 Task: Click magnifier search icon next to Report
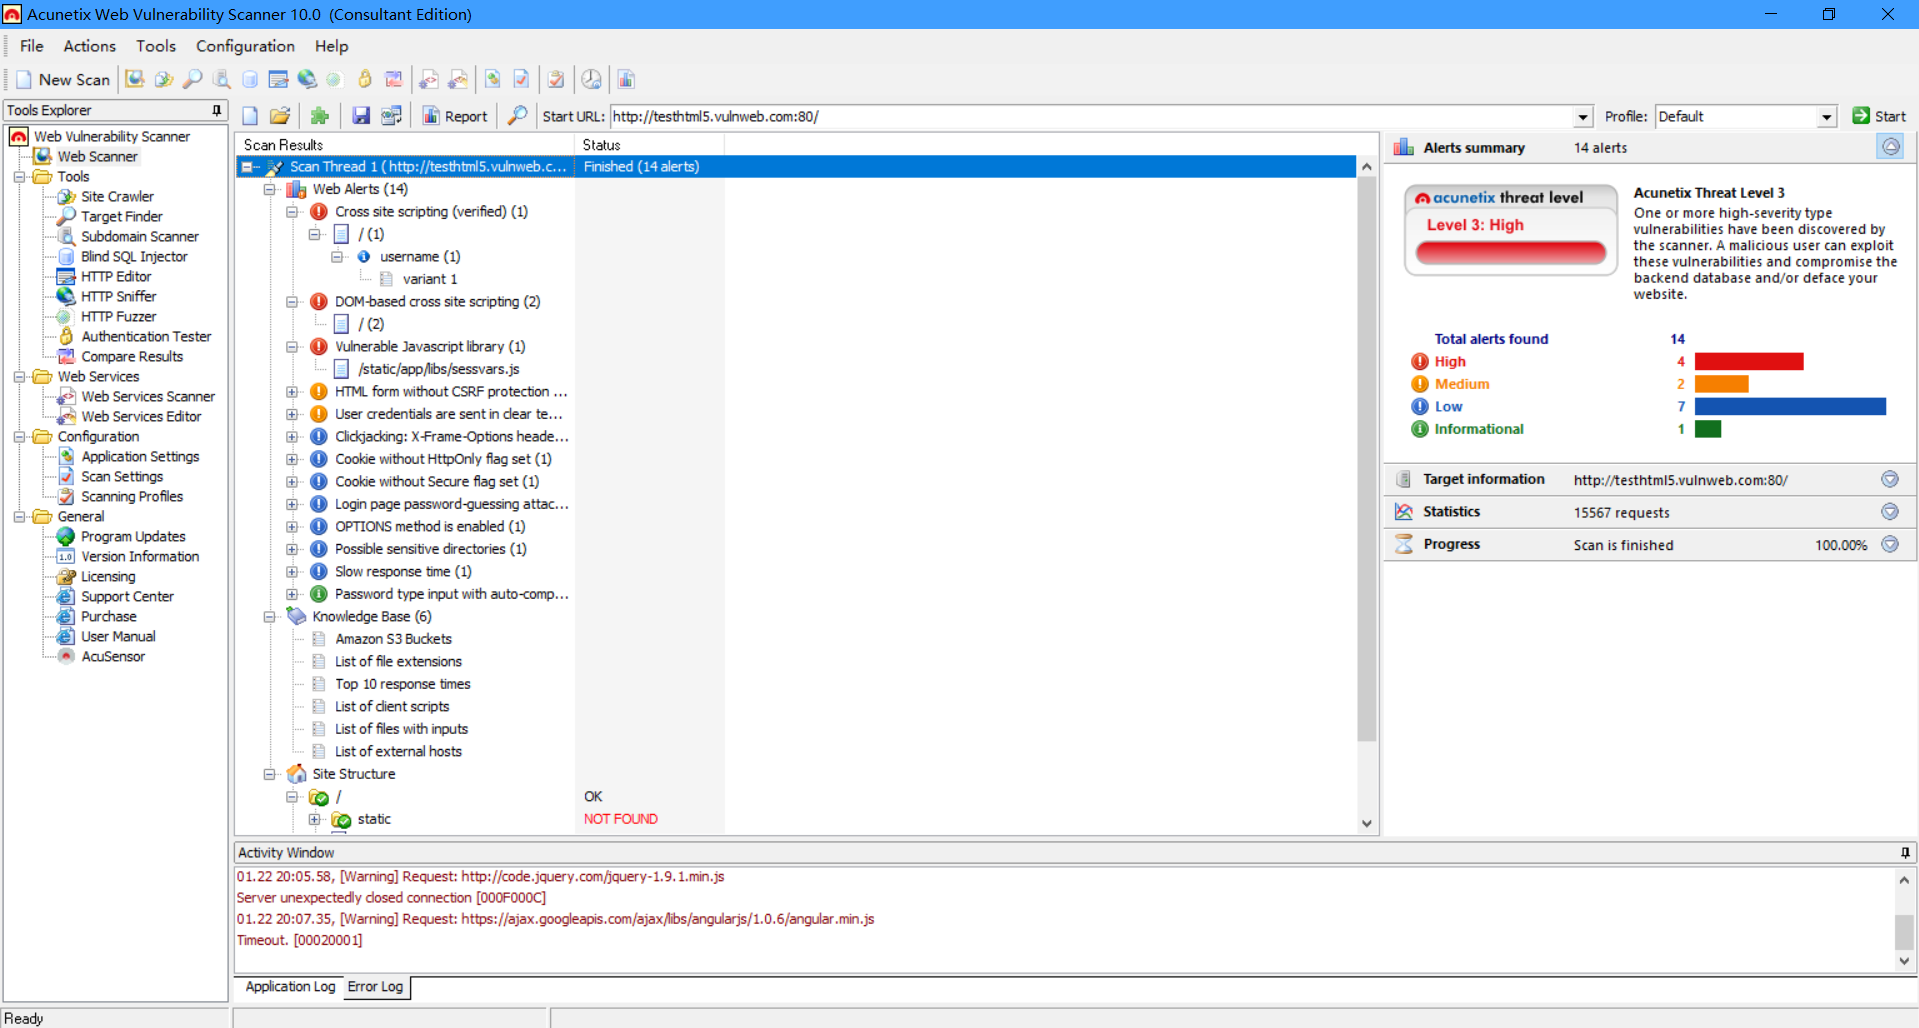517,117
